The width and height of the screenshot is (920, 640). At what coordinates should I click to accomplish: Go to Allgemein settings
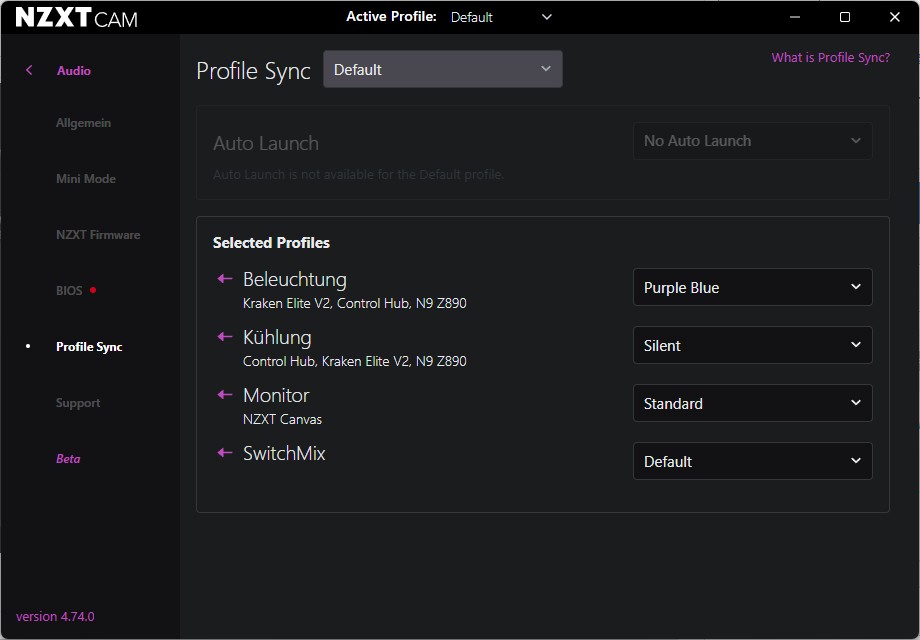(83, 123)
